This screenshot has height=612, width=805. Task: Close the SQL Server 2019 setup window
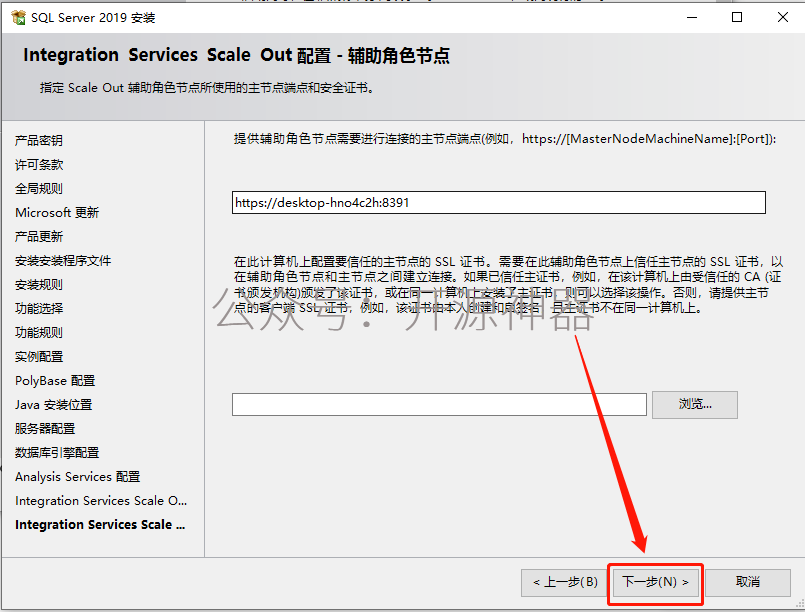(x=782, y=17)
